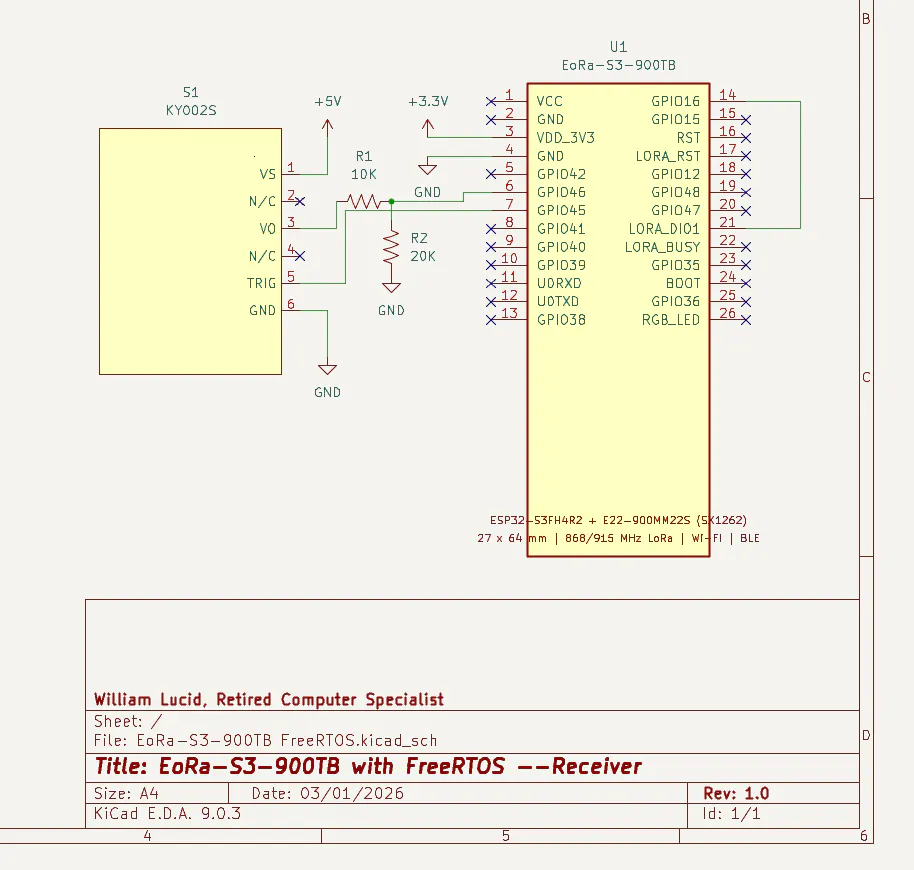This screenshot has width=914, height=870.
Task: Click the green junction dot after R1
Action: pos(392,202)
